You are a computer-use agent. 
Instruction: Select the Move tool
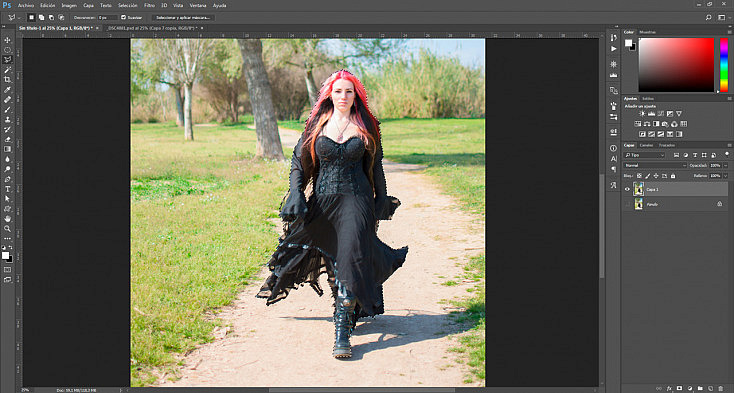pos(7,40)
